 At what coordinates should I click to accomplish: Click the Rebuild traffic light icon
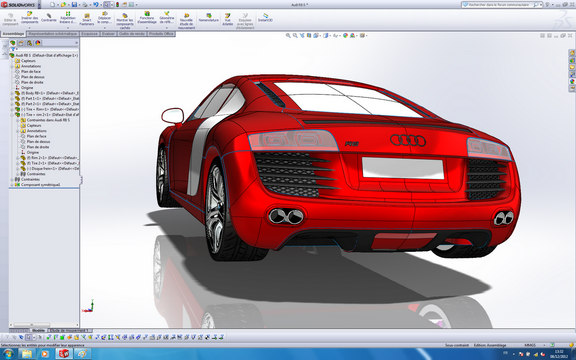pos(118,4)
